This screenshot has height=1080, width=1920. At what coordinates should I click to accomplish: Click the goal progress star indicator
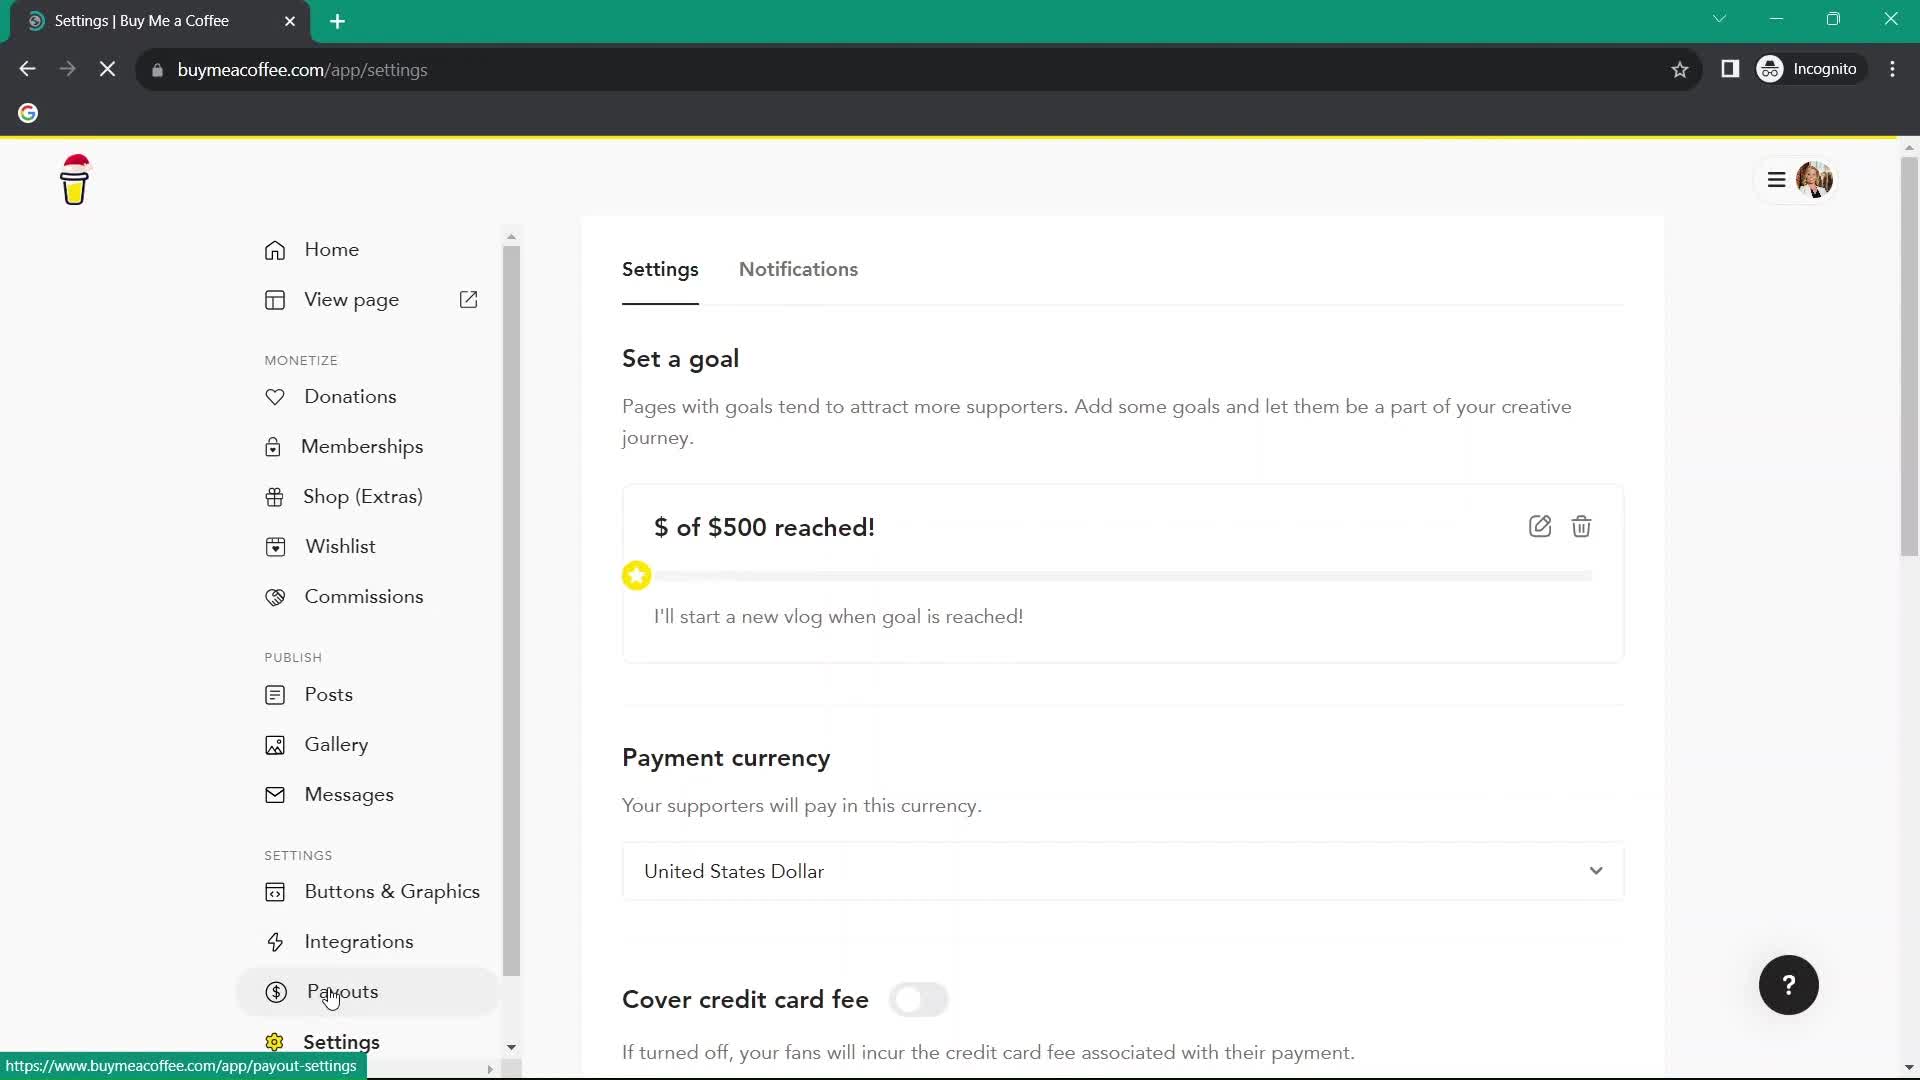click(x=637, y=574)
